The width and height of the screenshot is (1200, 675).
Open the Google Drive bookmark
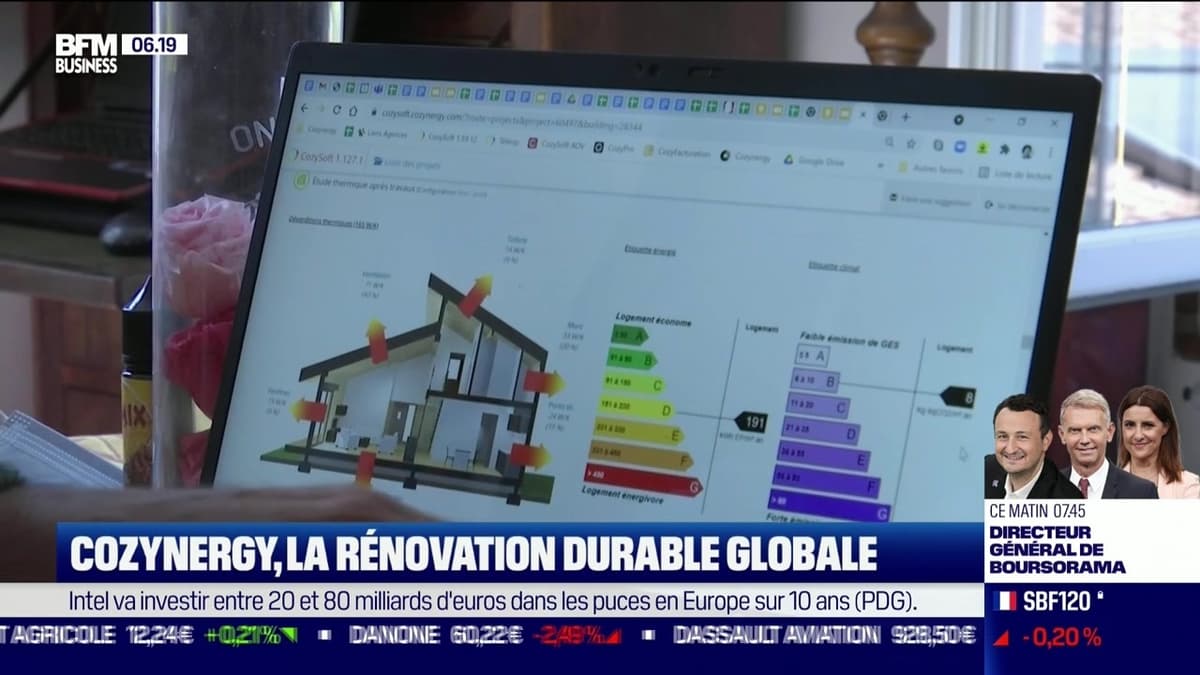814,160
